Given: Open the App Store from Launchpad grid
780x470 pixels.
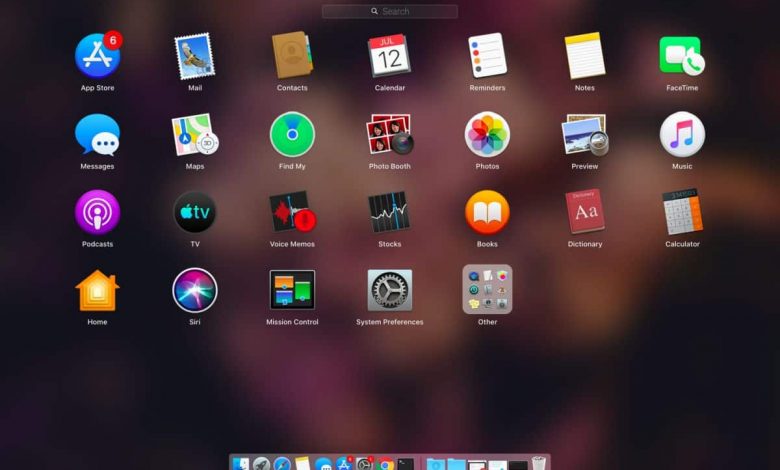Looking at the screenshot, I should (98, 56).
